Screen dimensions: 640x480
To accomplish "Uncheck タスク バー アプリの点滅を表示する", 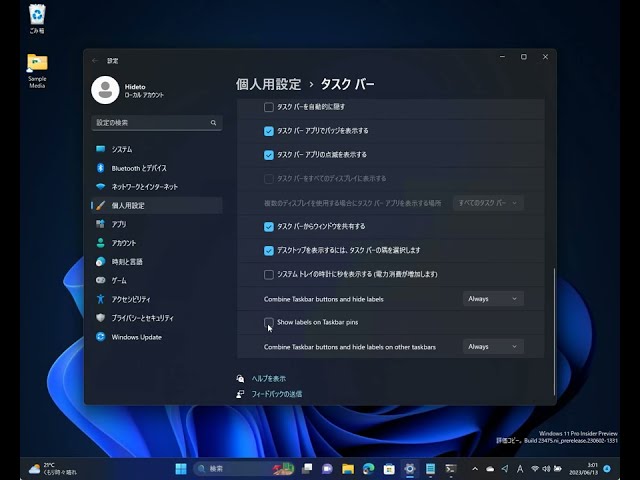I will (269, 155).
